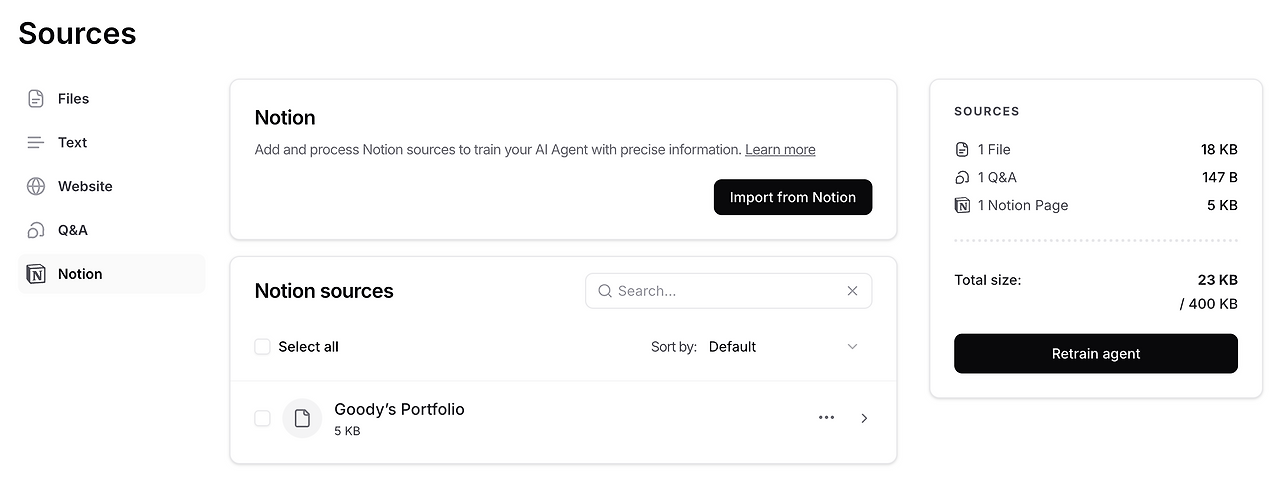The image size is (1280, 486).
Task: Go to the Q&A sources tab
Action: [x=73, y=231]
